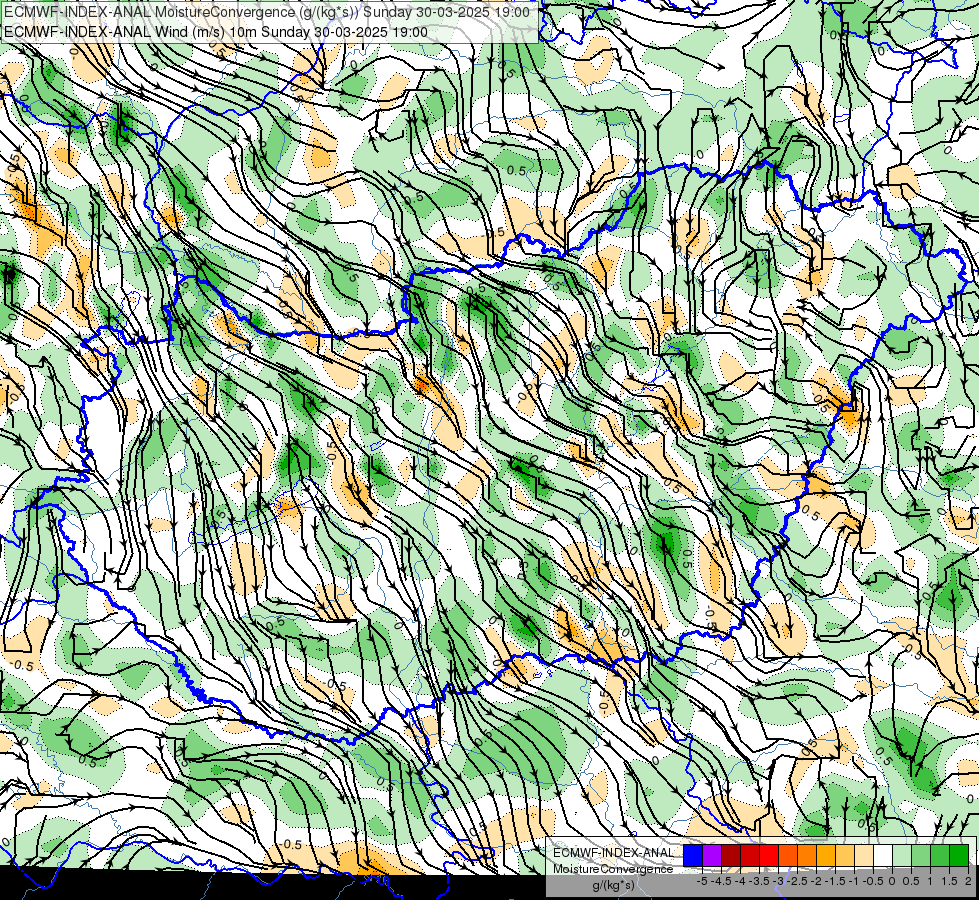
Task: Click the -2.5 tick label on the legend scale
Action: [797, 881]
